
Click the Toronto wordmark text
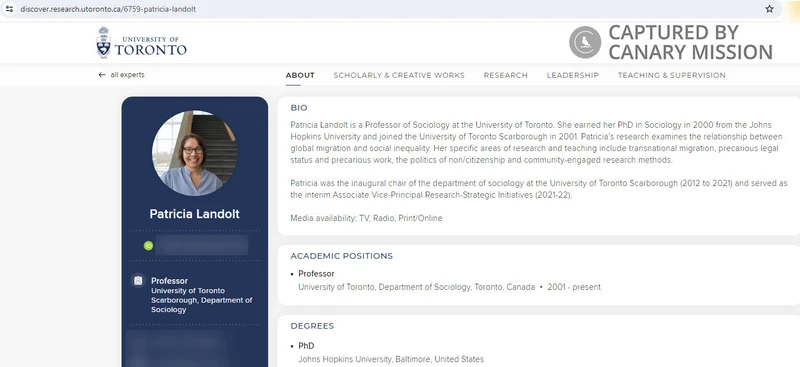pos(151,50)
